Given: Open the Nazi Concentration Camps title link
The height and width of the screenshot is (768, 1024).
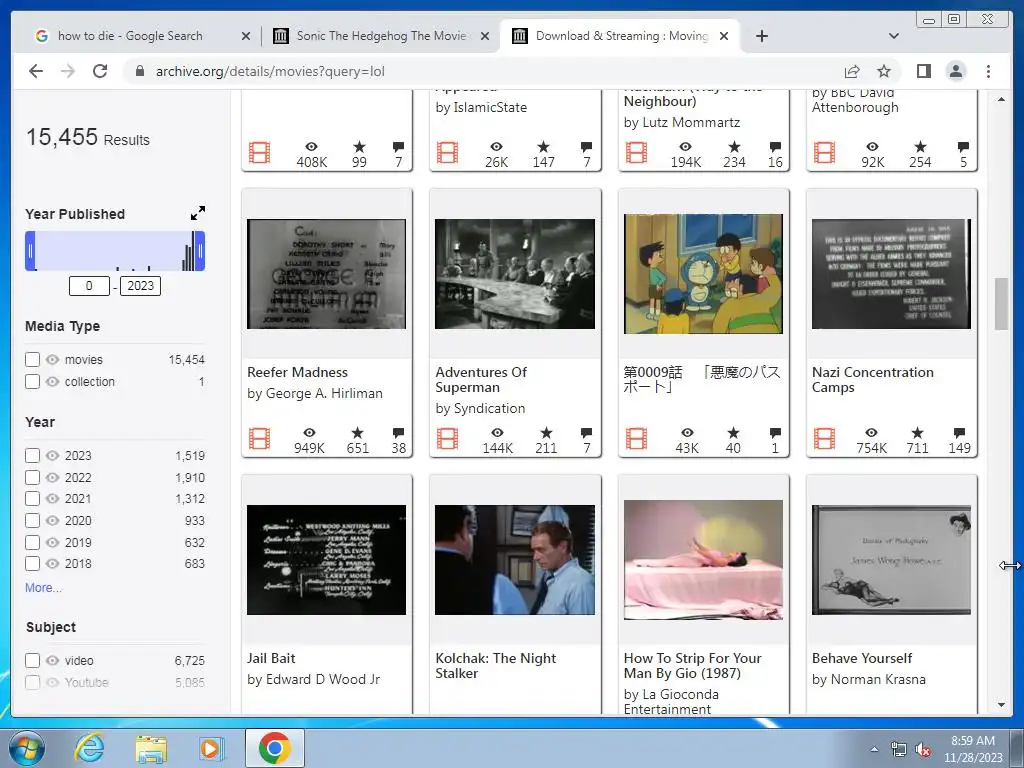Looking at the screenshot, I should click(872, 379).
